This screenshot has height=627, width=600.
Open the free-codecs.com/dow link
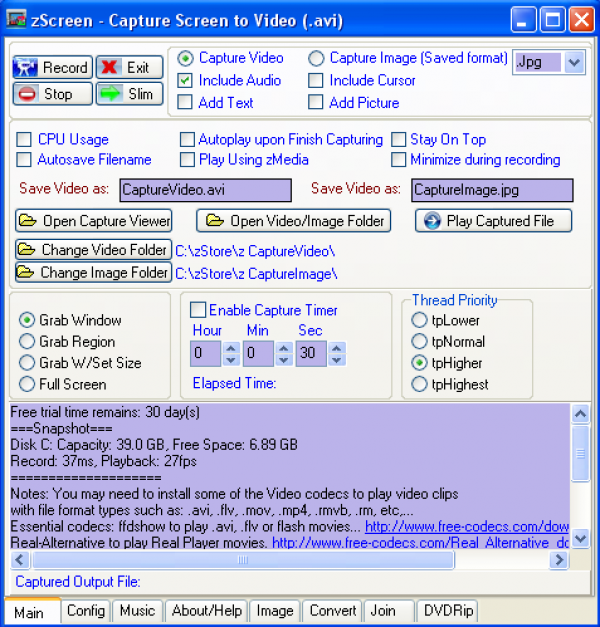(x=466, y=527)
